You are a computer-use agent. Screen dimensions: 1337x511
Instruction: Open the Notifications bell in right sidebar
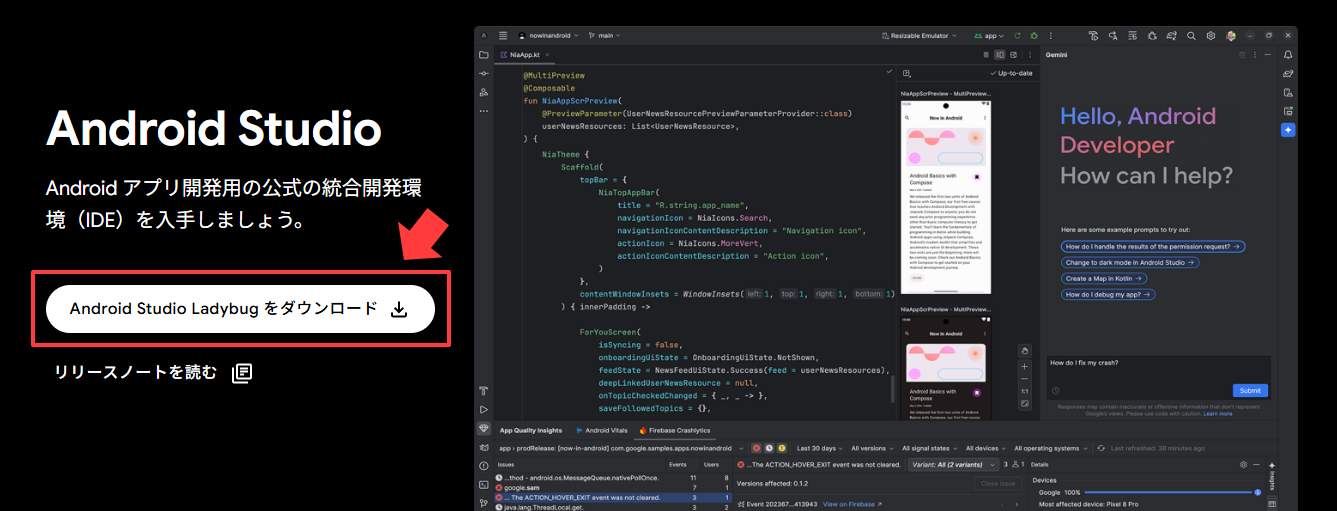[x=1288, y=55]
